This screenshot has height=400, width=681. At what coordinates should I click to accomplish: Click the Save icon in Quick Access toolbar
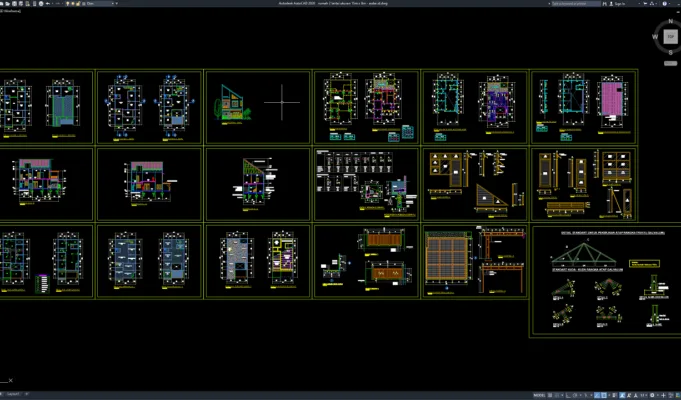pos(14,3)
